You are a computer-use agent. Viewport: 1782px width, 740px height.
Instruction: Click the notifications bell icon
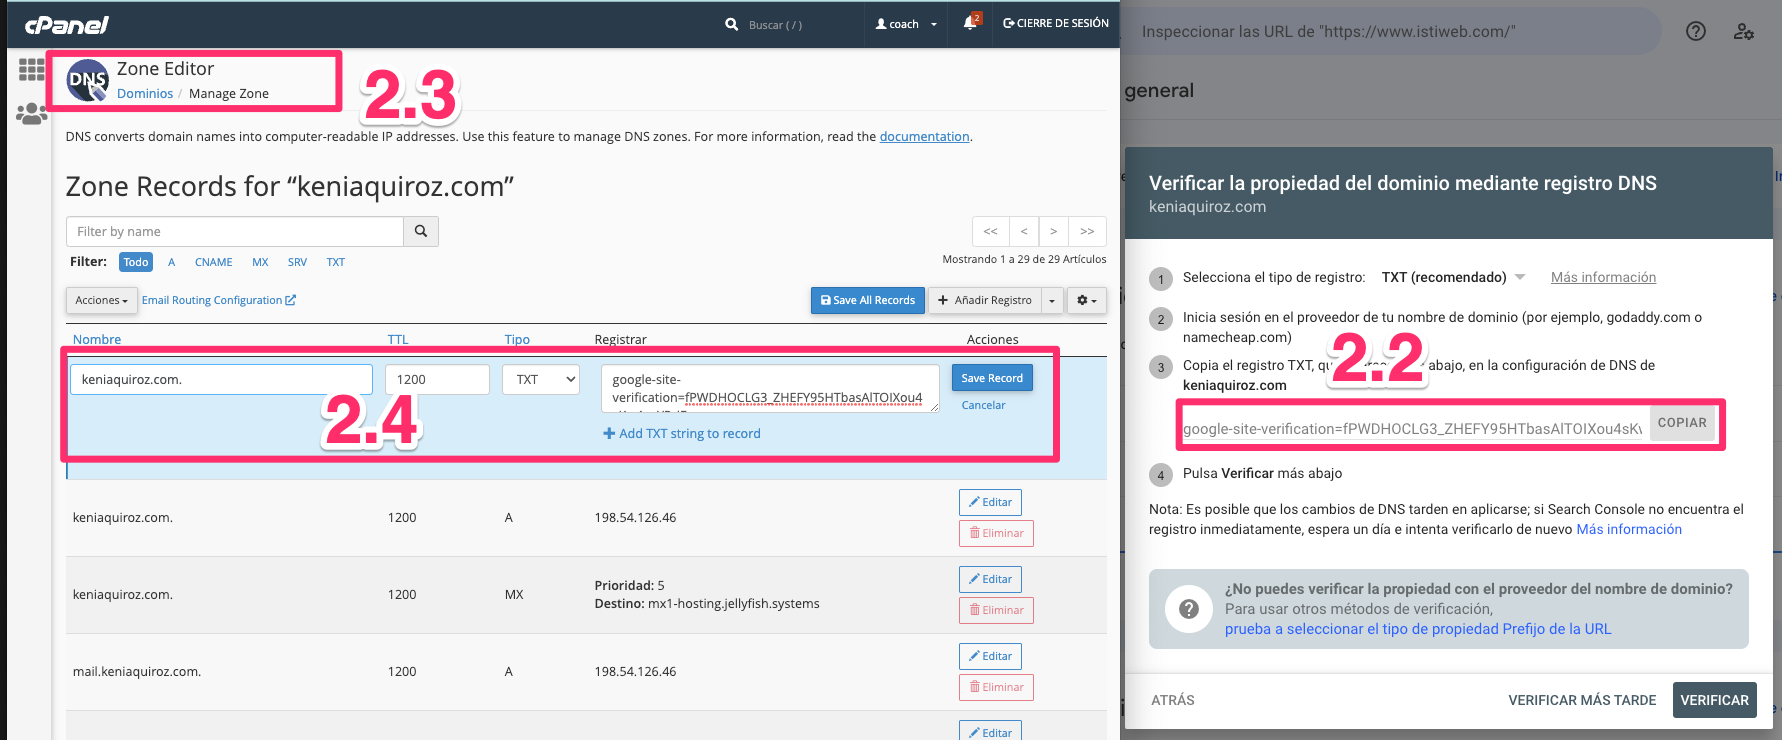pos(970,23)
